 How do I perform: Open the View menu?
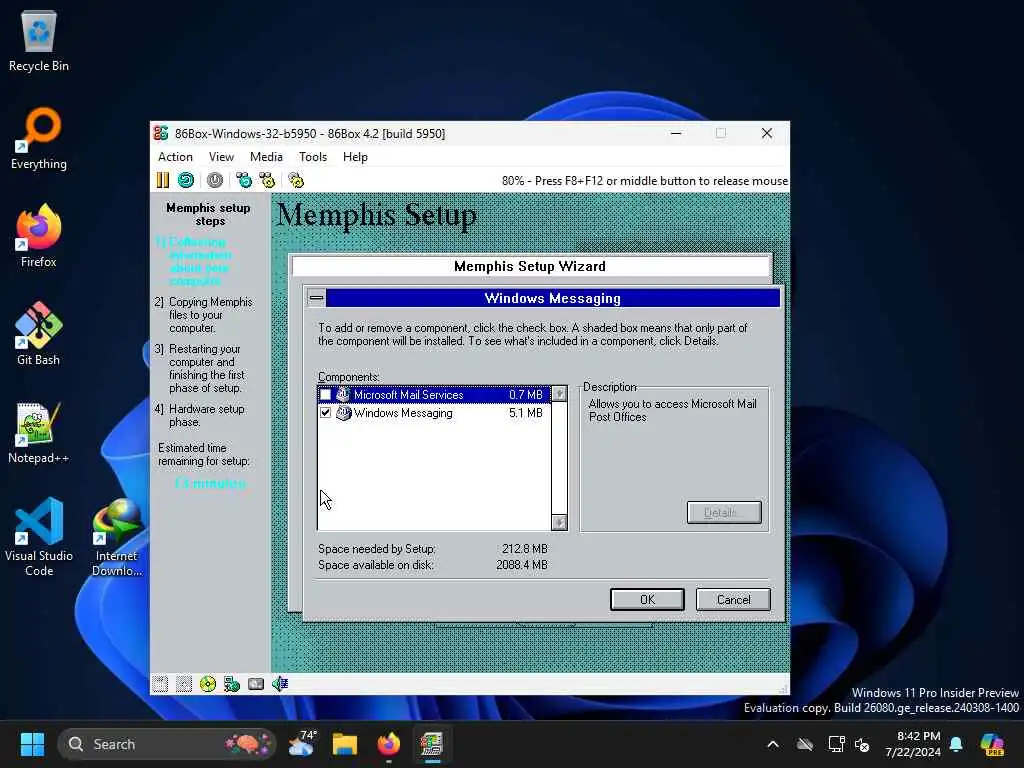(221, 157)
